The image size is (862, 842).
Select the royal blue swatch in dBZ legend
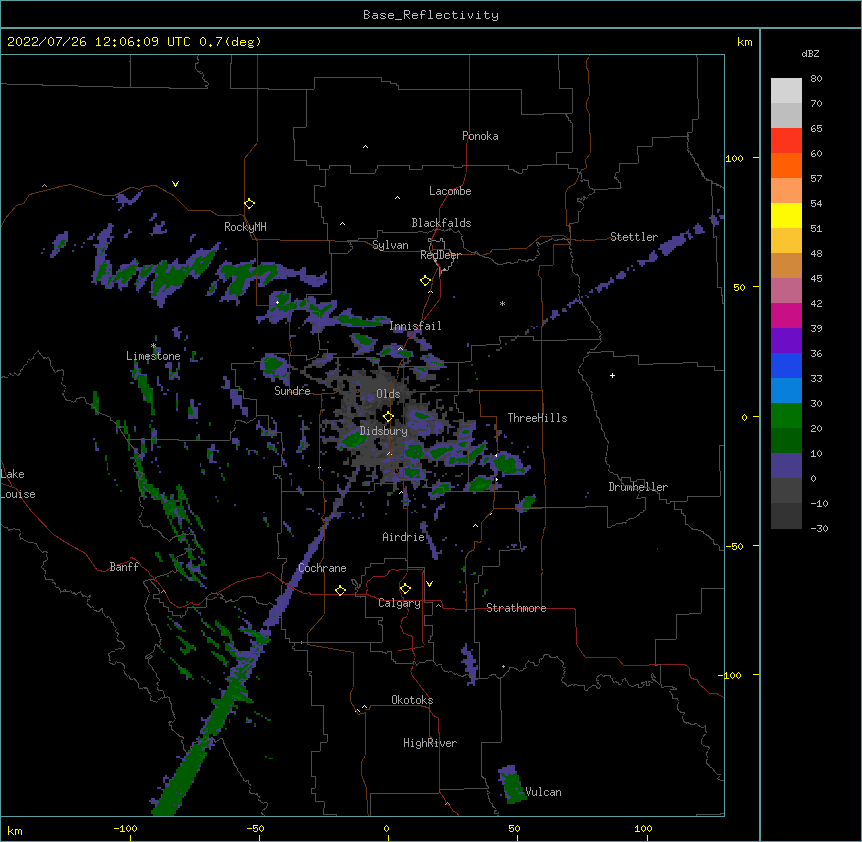click(x=786, y=366)
